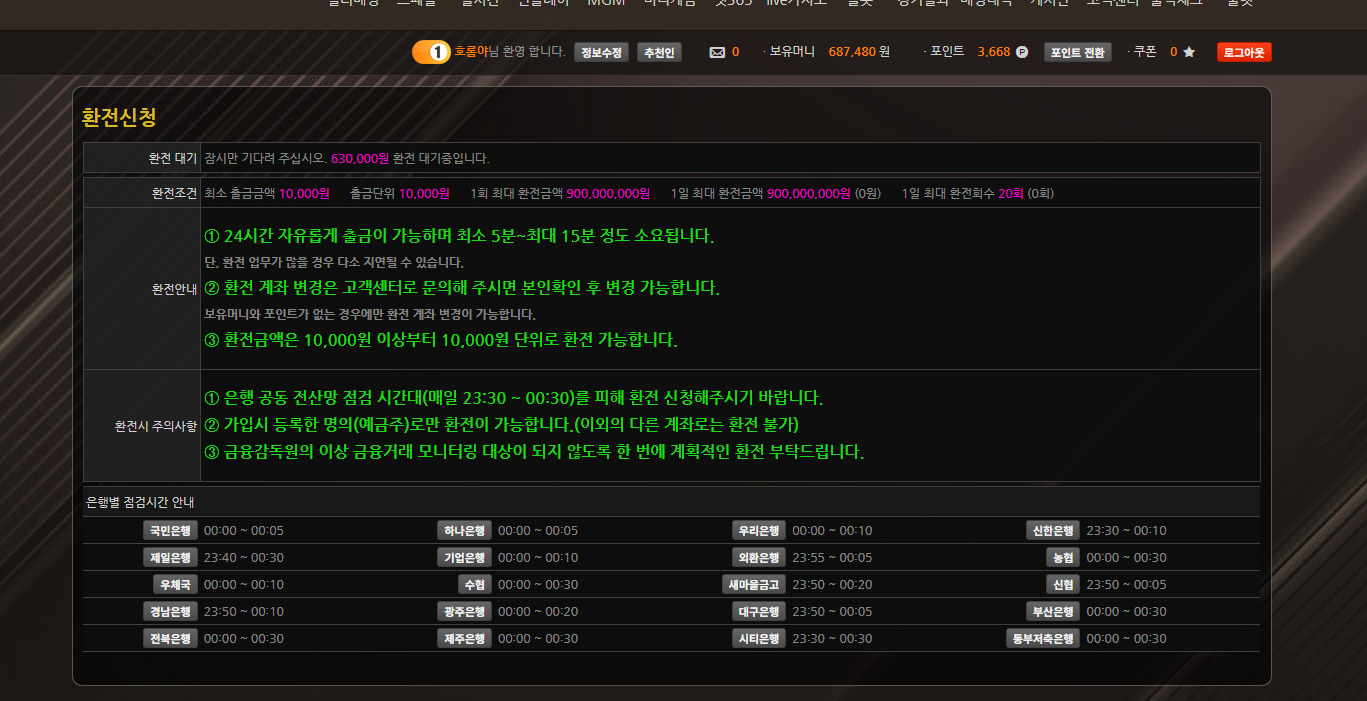Log out with the red 로그아웃 button

click(1244, 52)
